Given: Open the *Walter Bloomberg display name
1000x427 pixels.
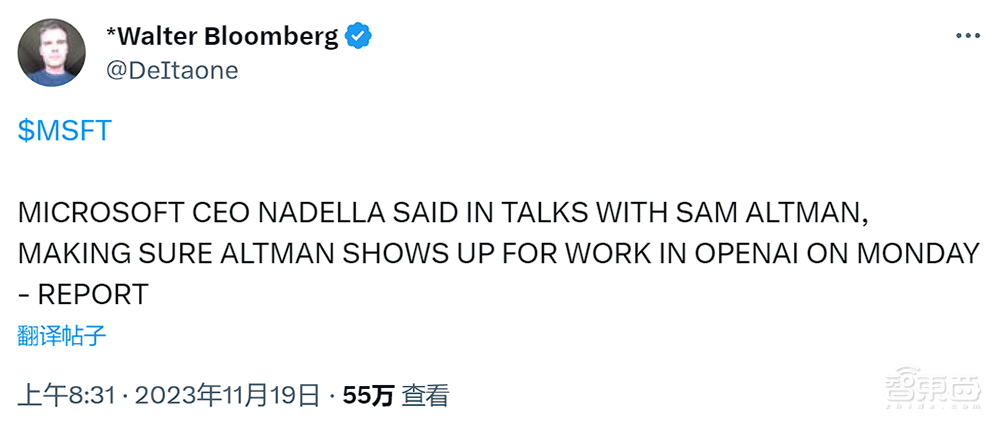Looking at the screenshot, I should pos(223,37).
